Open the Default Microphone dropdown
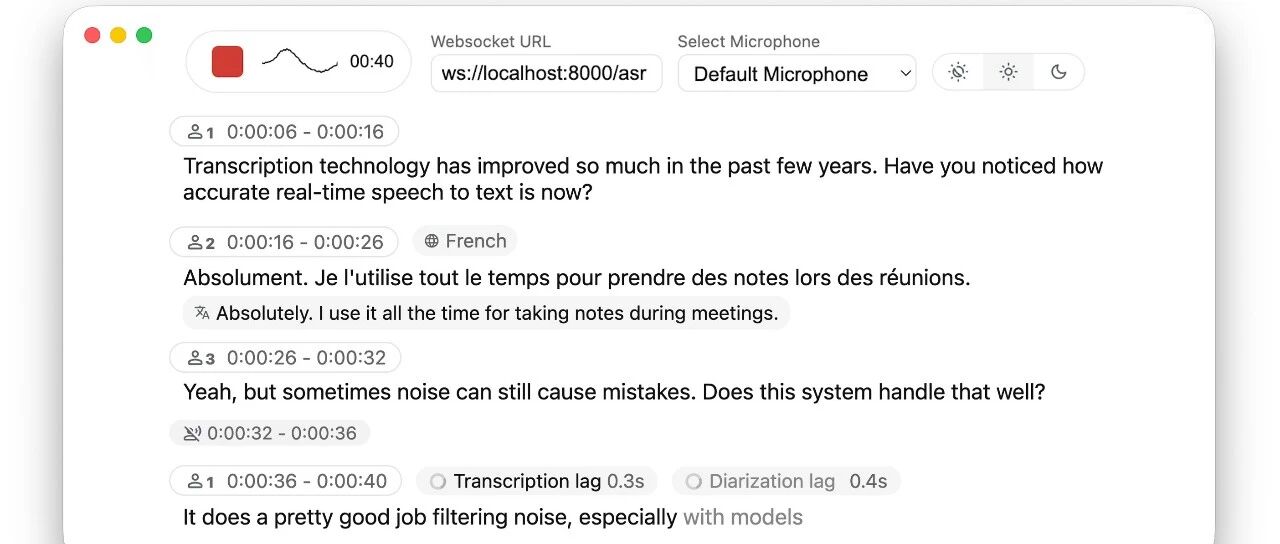Image resolution: width=1280 pixels, height=544 pixels. click(x=797, y=74)
